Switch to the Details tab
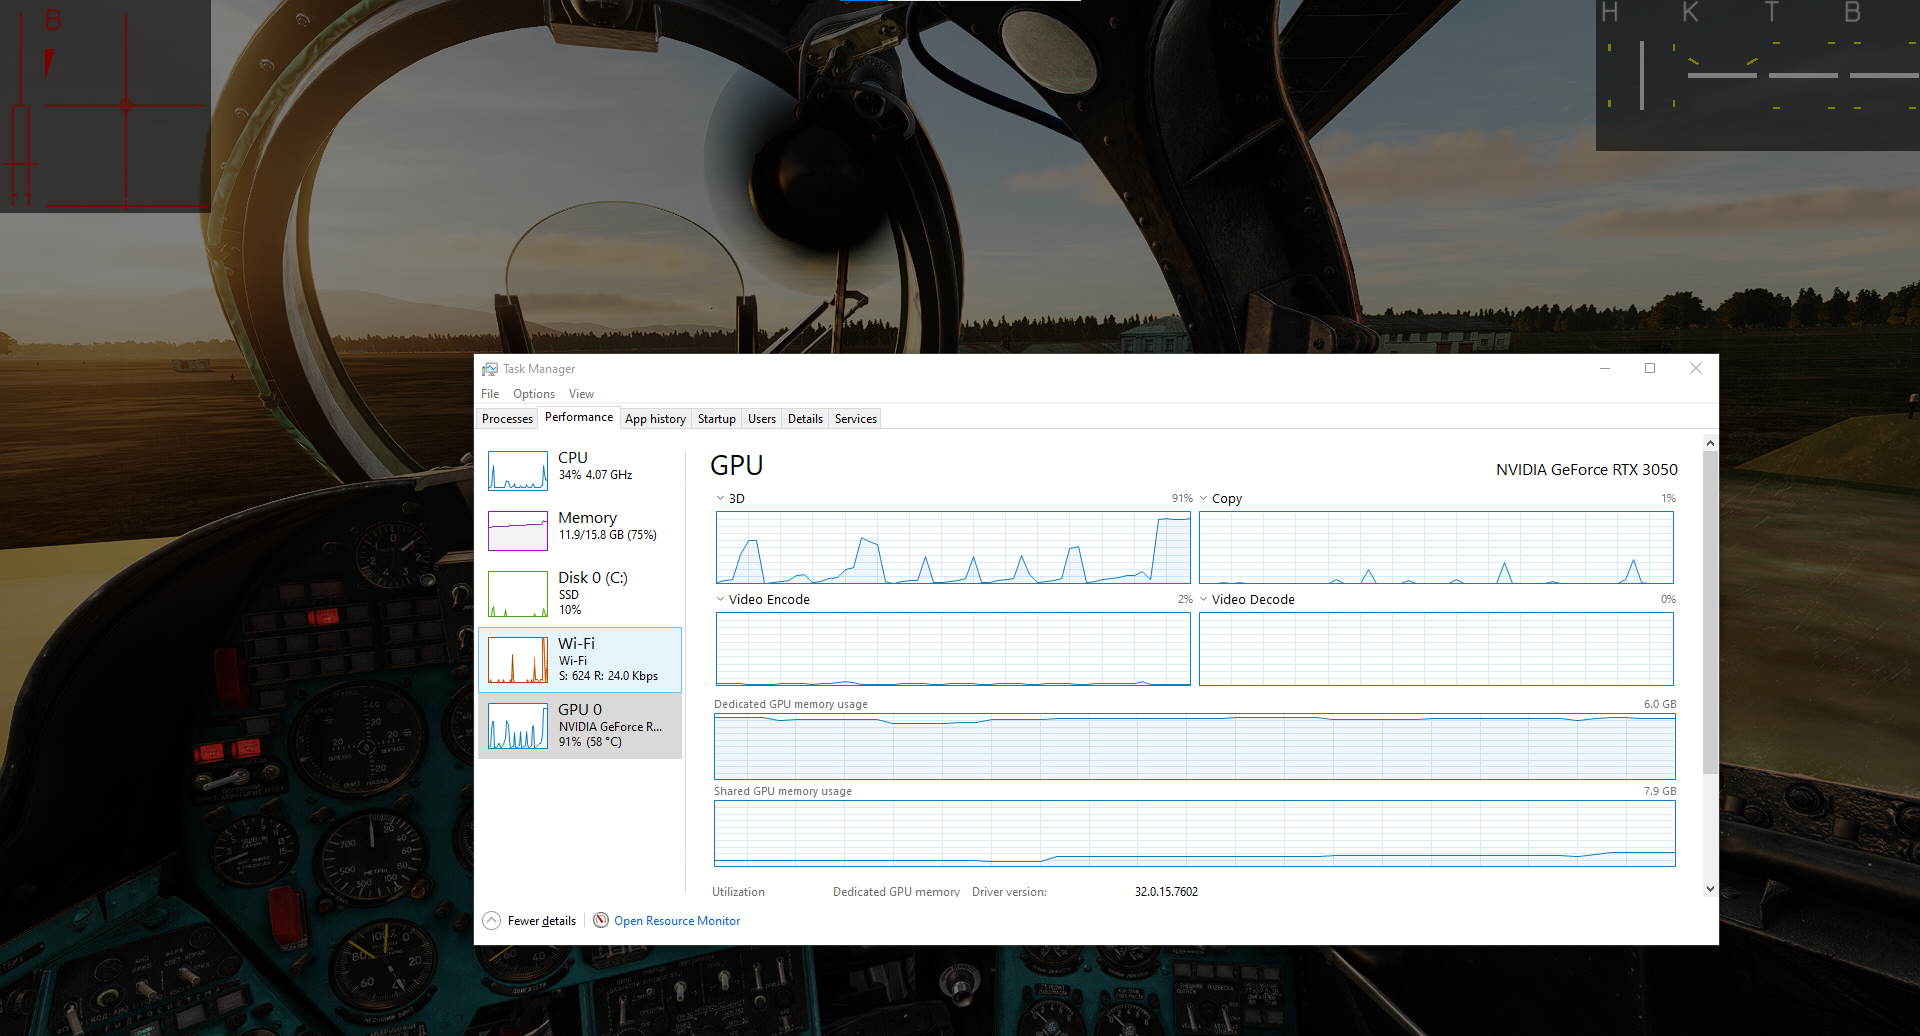The image size is (1920, 1036). click(805, 419)
